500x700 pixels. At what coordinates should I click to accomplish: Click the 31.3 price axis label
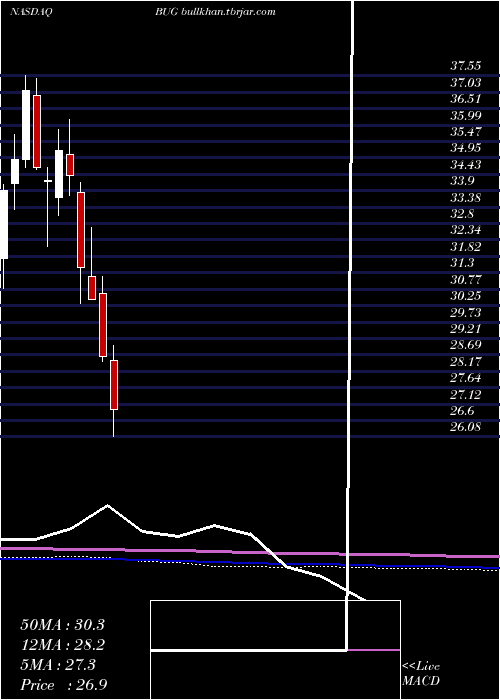(462, 263)
